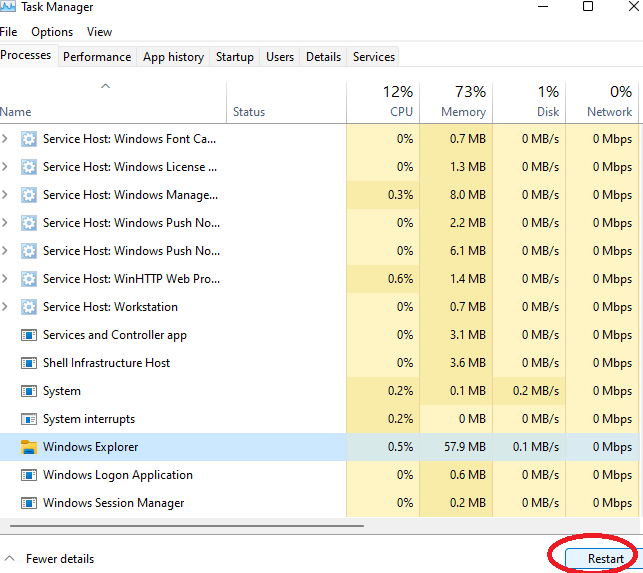Click gear icon of Service Host: Windows Font Cache
643x573 pixels.
click(29, 139)
